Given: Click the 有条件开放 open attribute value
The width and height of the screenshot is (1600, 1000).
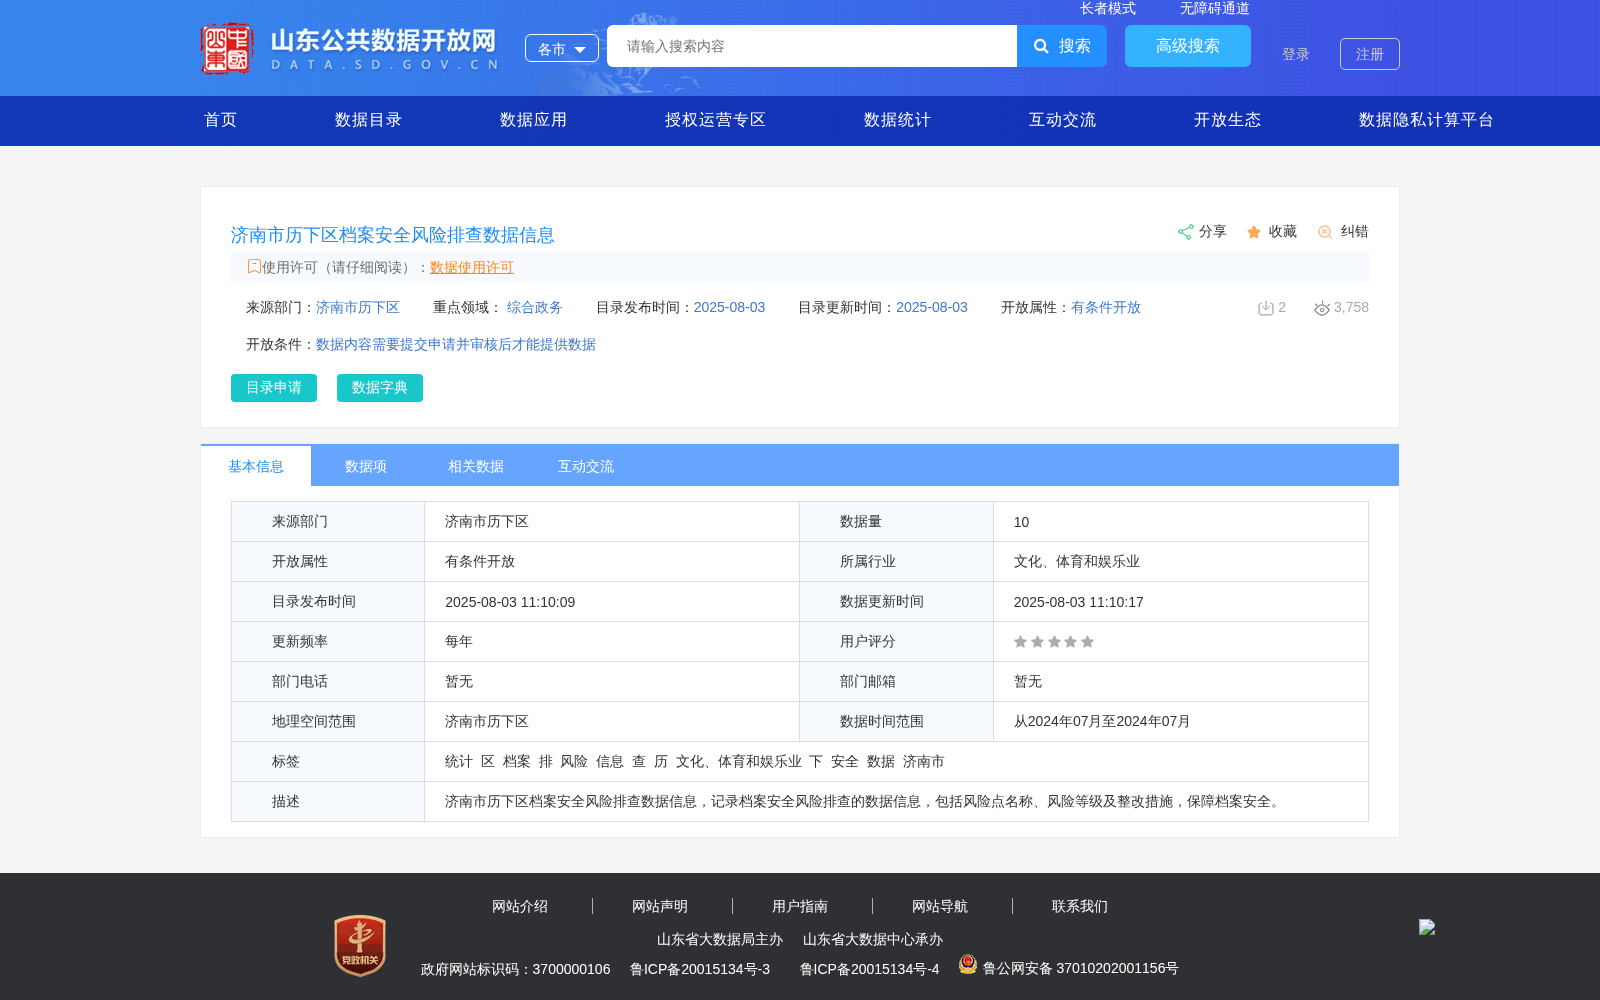Looking at the screenshot, I should pos(1106,307).
